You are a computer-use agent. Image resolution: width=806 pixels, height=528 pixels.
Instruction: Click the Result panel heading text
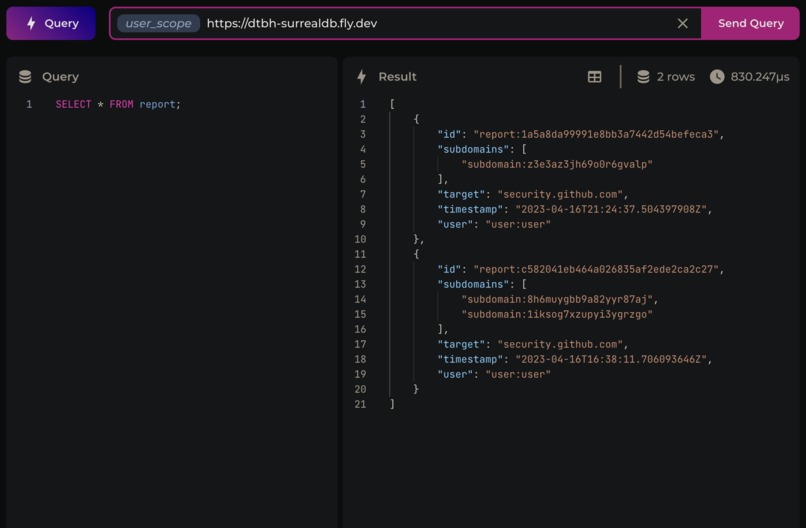(x=397, y=77)
